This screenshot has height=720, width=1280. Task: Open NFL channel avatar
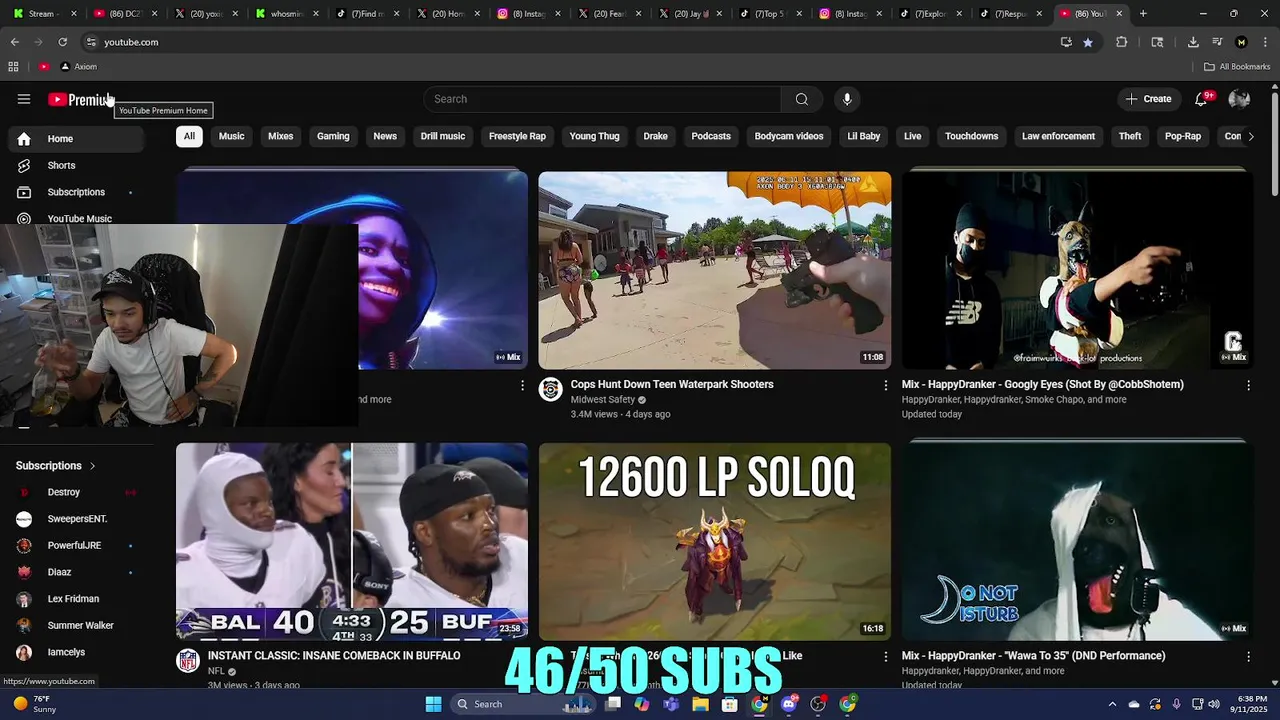pyautogui.click(x=188, y=660)
